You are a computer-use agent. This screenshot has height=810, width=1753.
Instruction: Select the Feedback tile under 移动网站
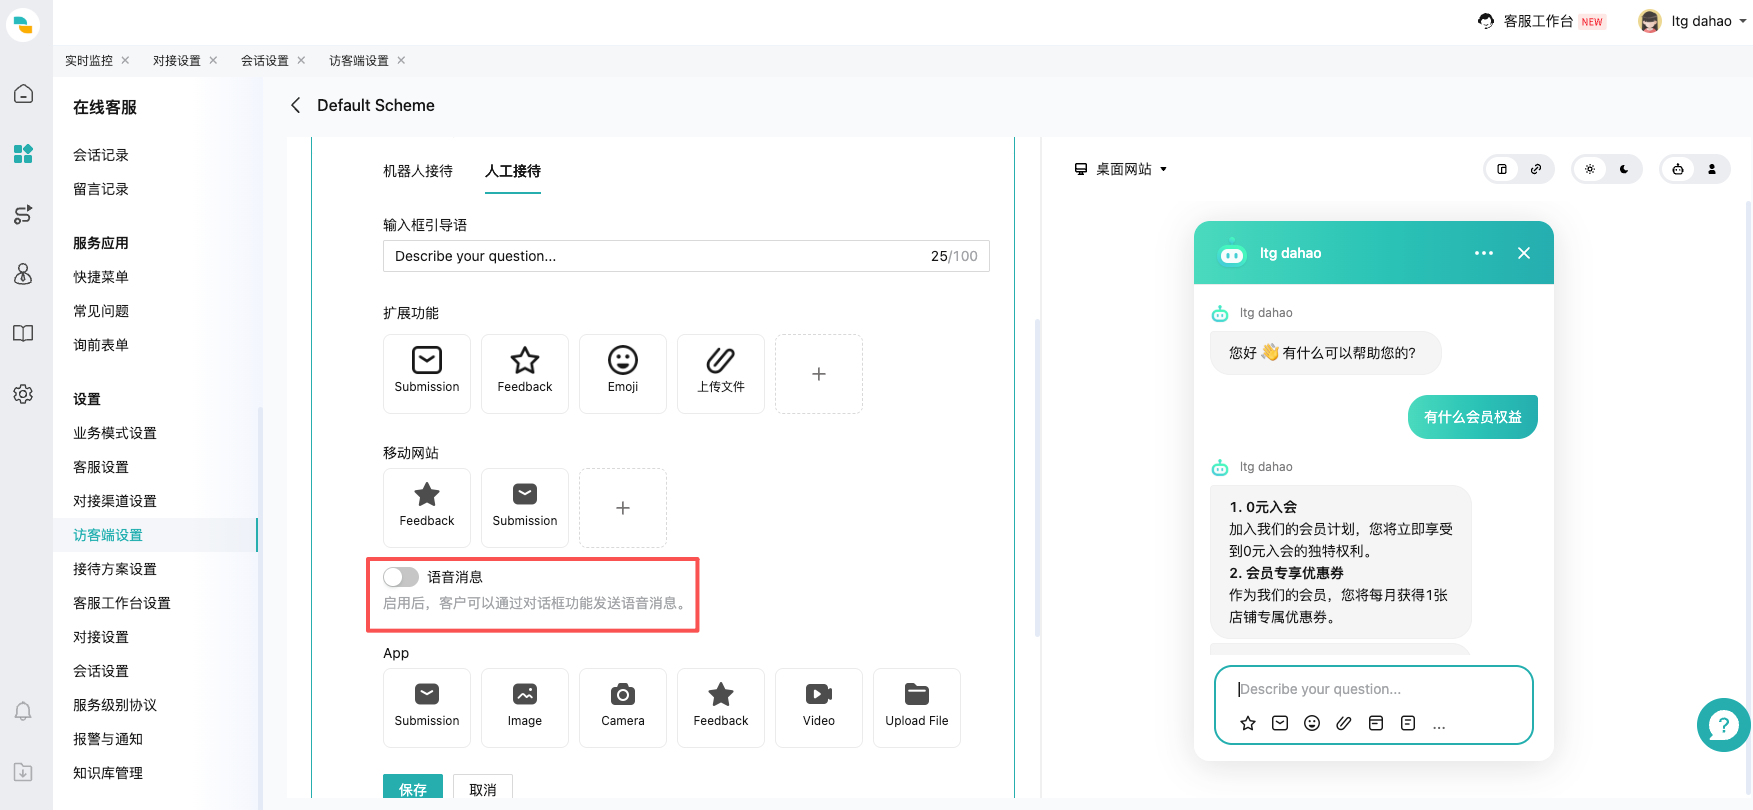coord(427,507)
